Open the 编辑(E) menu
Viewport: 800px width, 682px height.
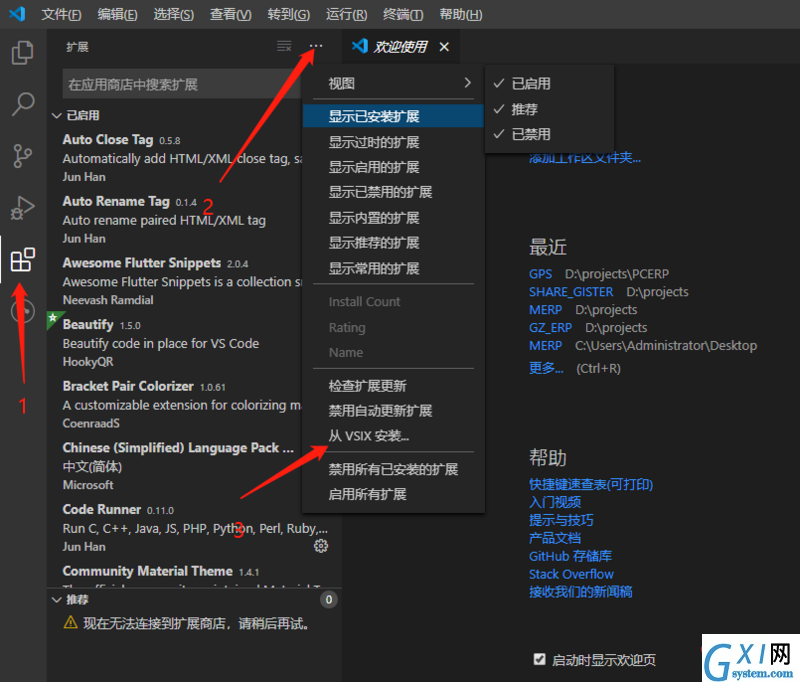pyautogui.click(x=117, y=14)
